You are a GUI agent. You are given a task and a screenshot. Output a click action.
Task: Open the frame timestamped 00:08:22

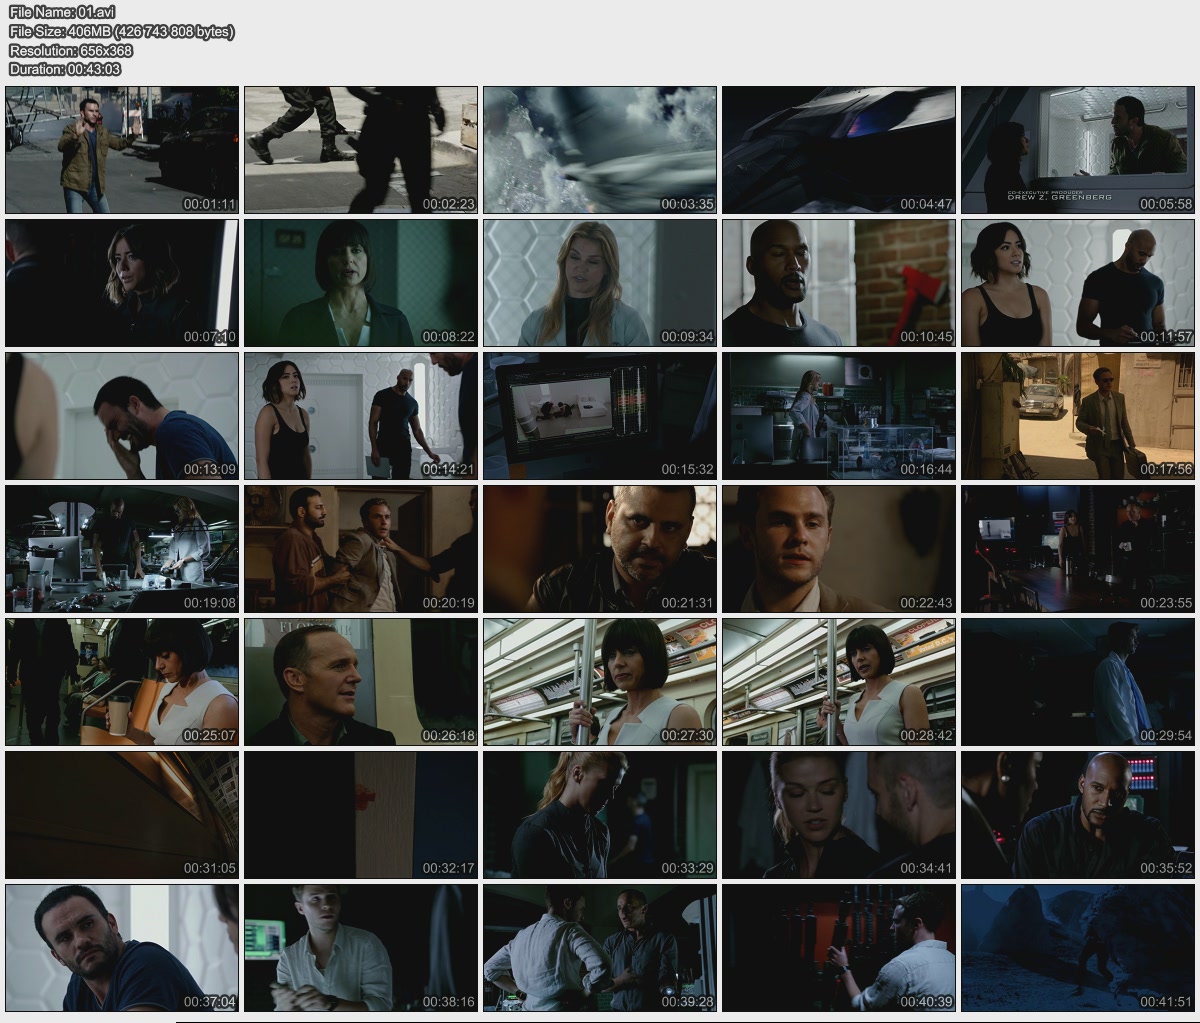click(361, 283)
